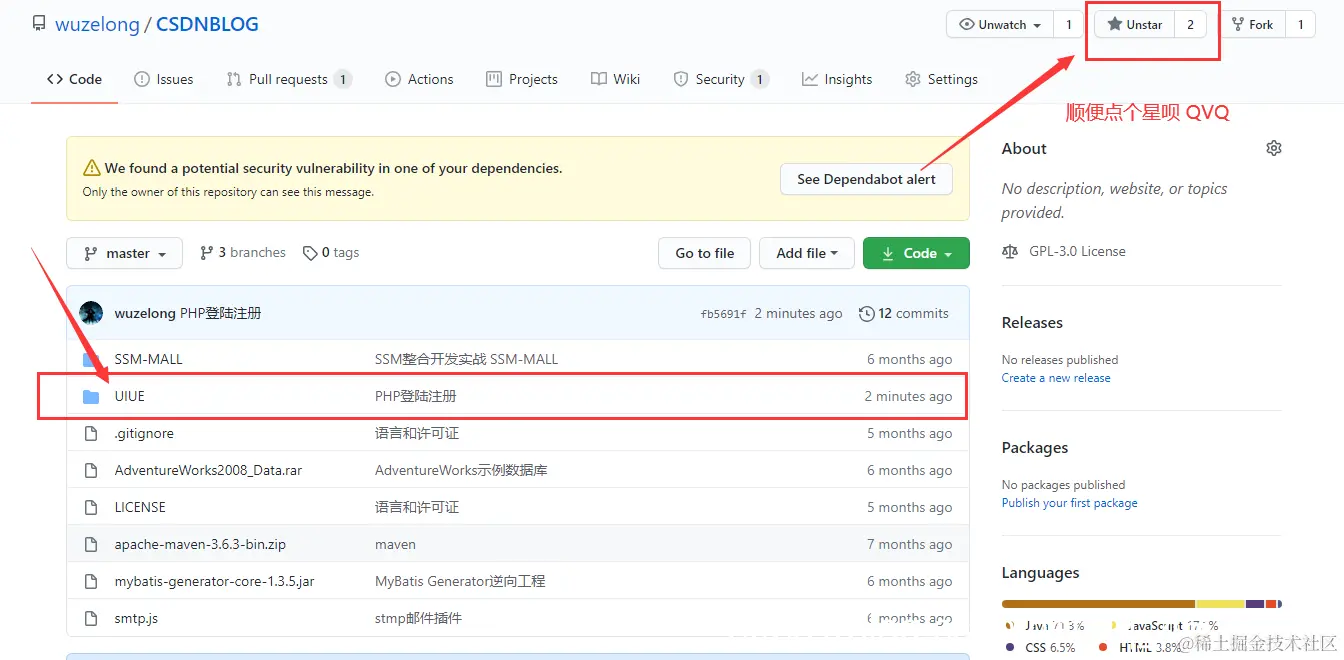Click the languages color bar

point(1142,604)
